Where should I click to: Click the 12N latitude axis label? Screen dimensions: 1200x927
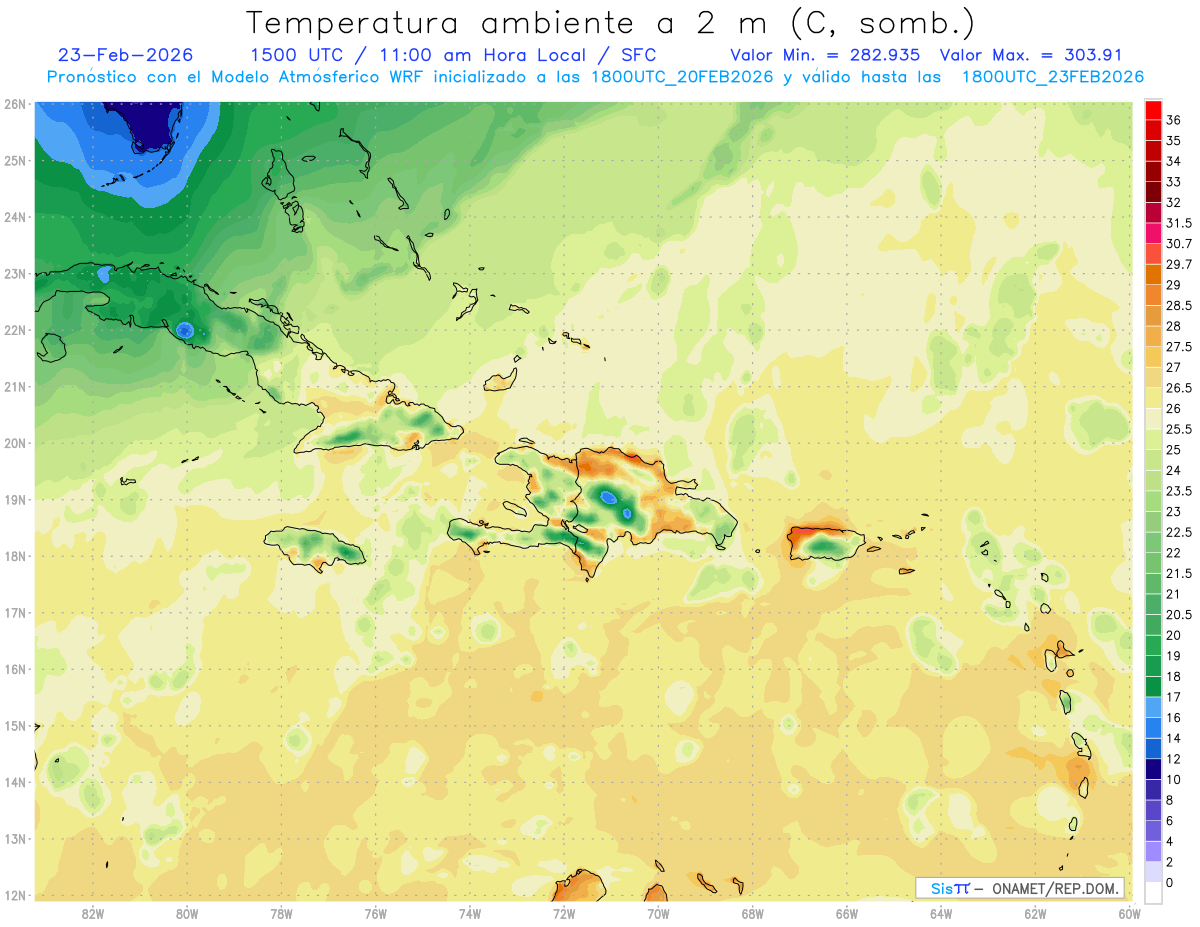tap(15, 895)
